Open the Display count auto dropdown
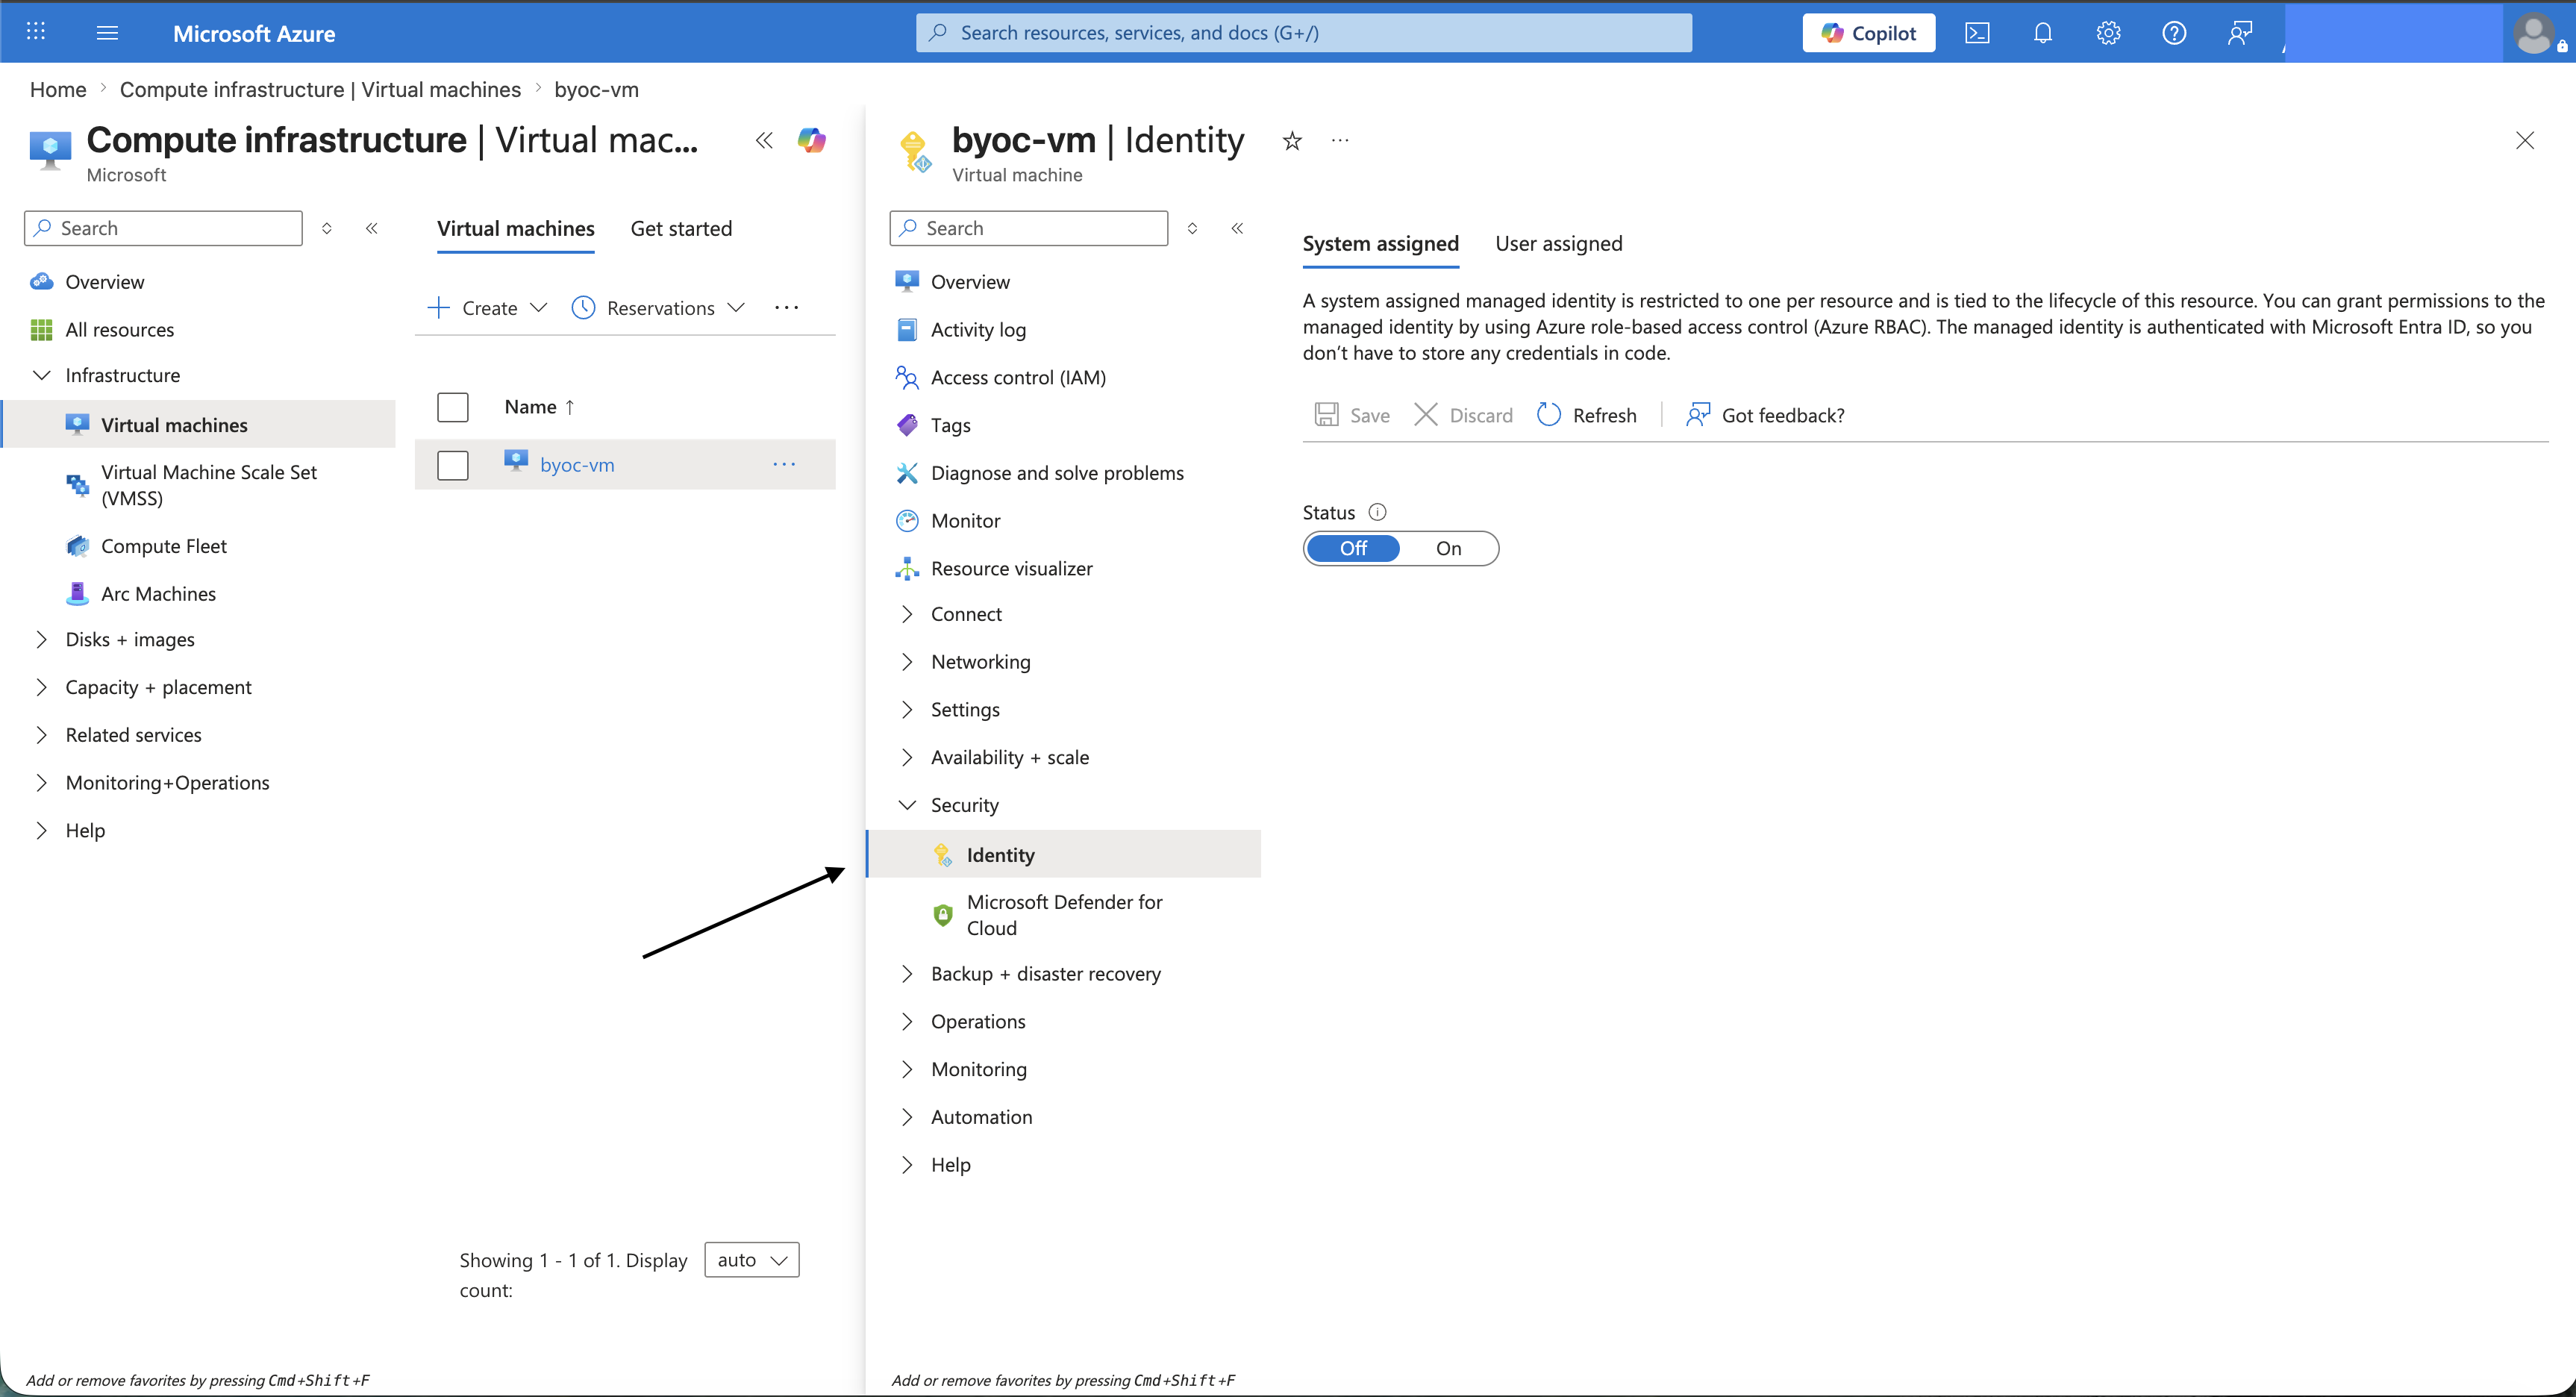 click(x=752, y=1260)
